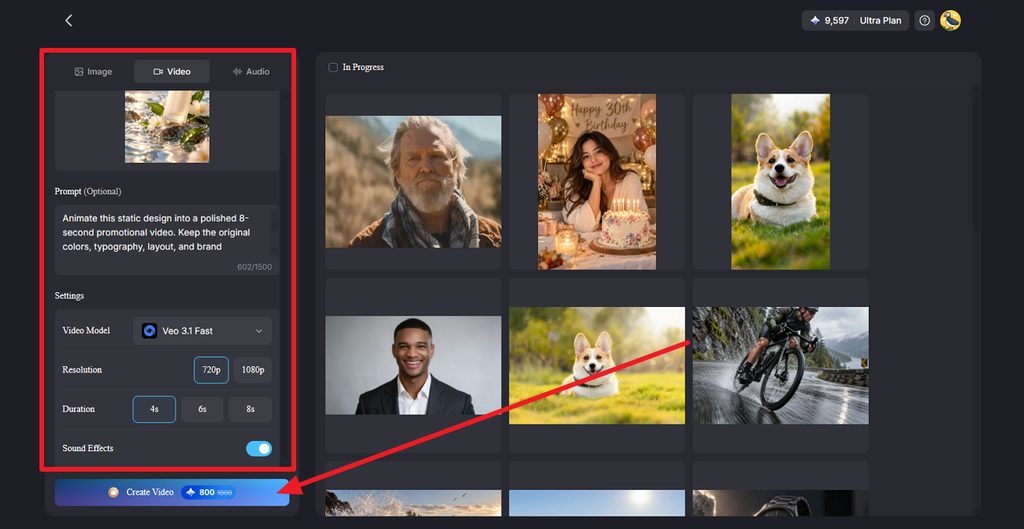The image size is (1024, 529).
Task: Click the 602/1500 character counter
Action: coord(255,267)
